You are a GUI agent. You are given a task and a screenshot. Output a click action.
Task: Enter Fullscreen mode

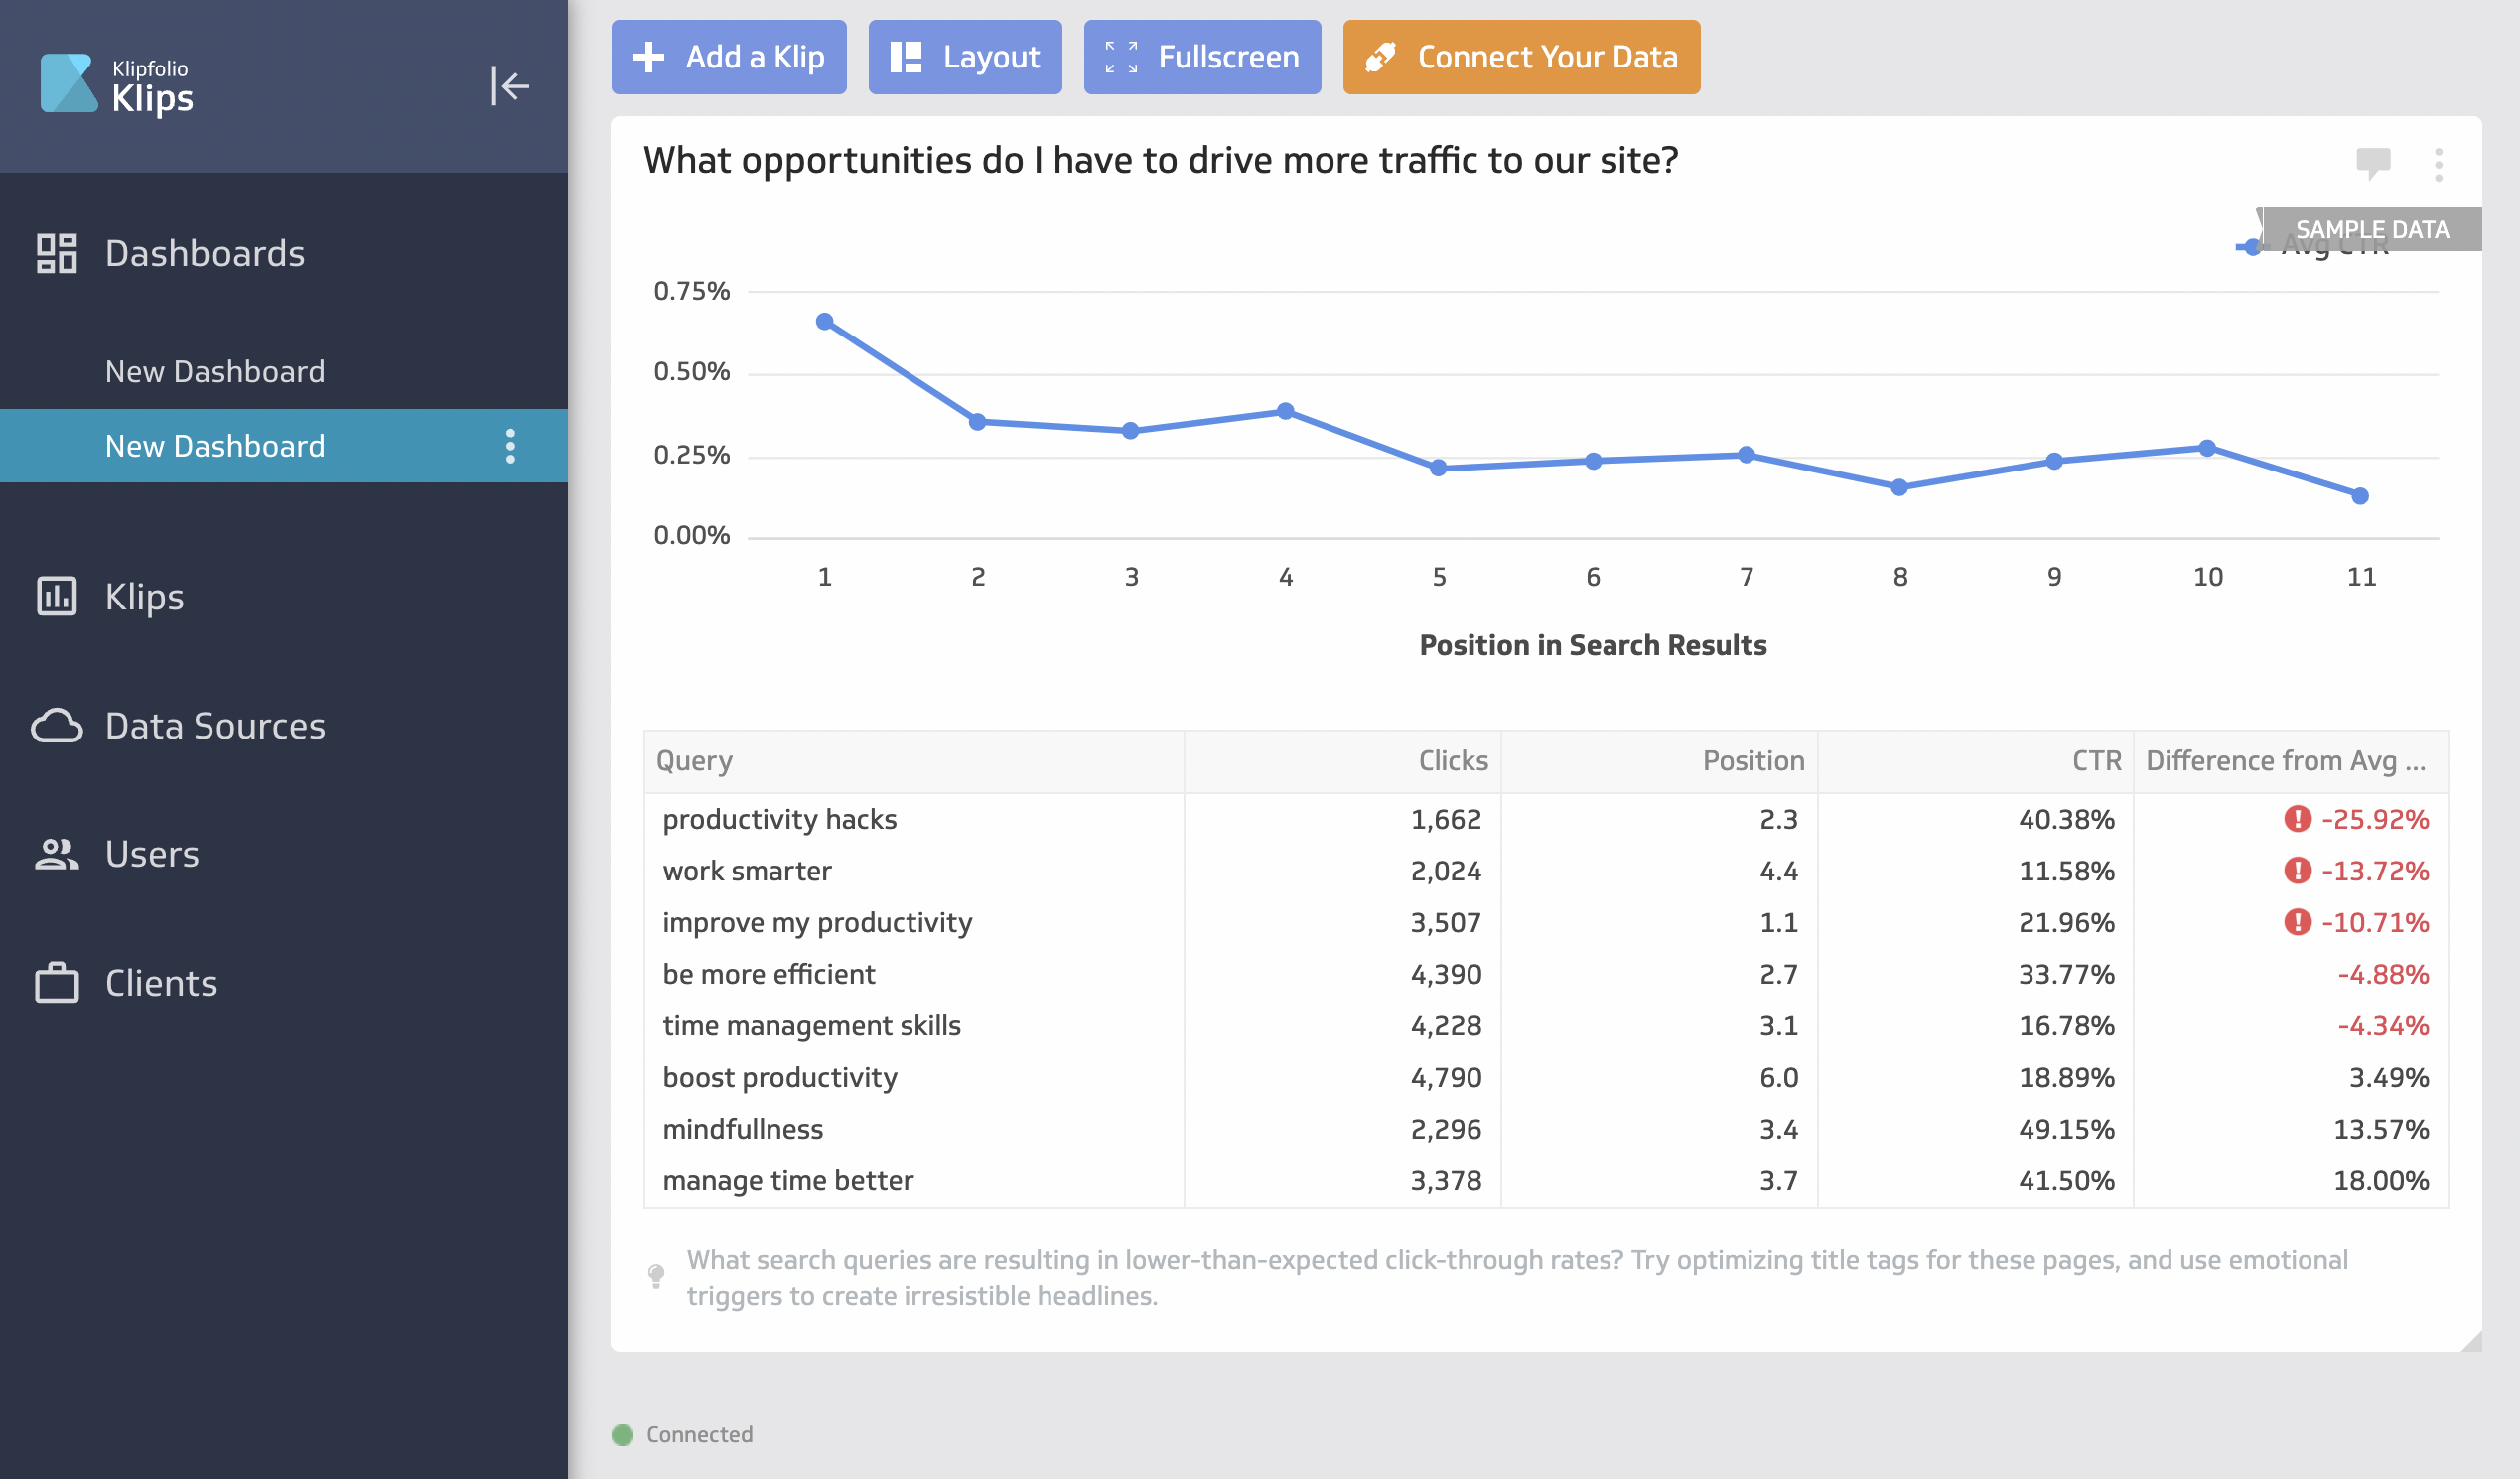(1202, 57)
